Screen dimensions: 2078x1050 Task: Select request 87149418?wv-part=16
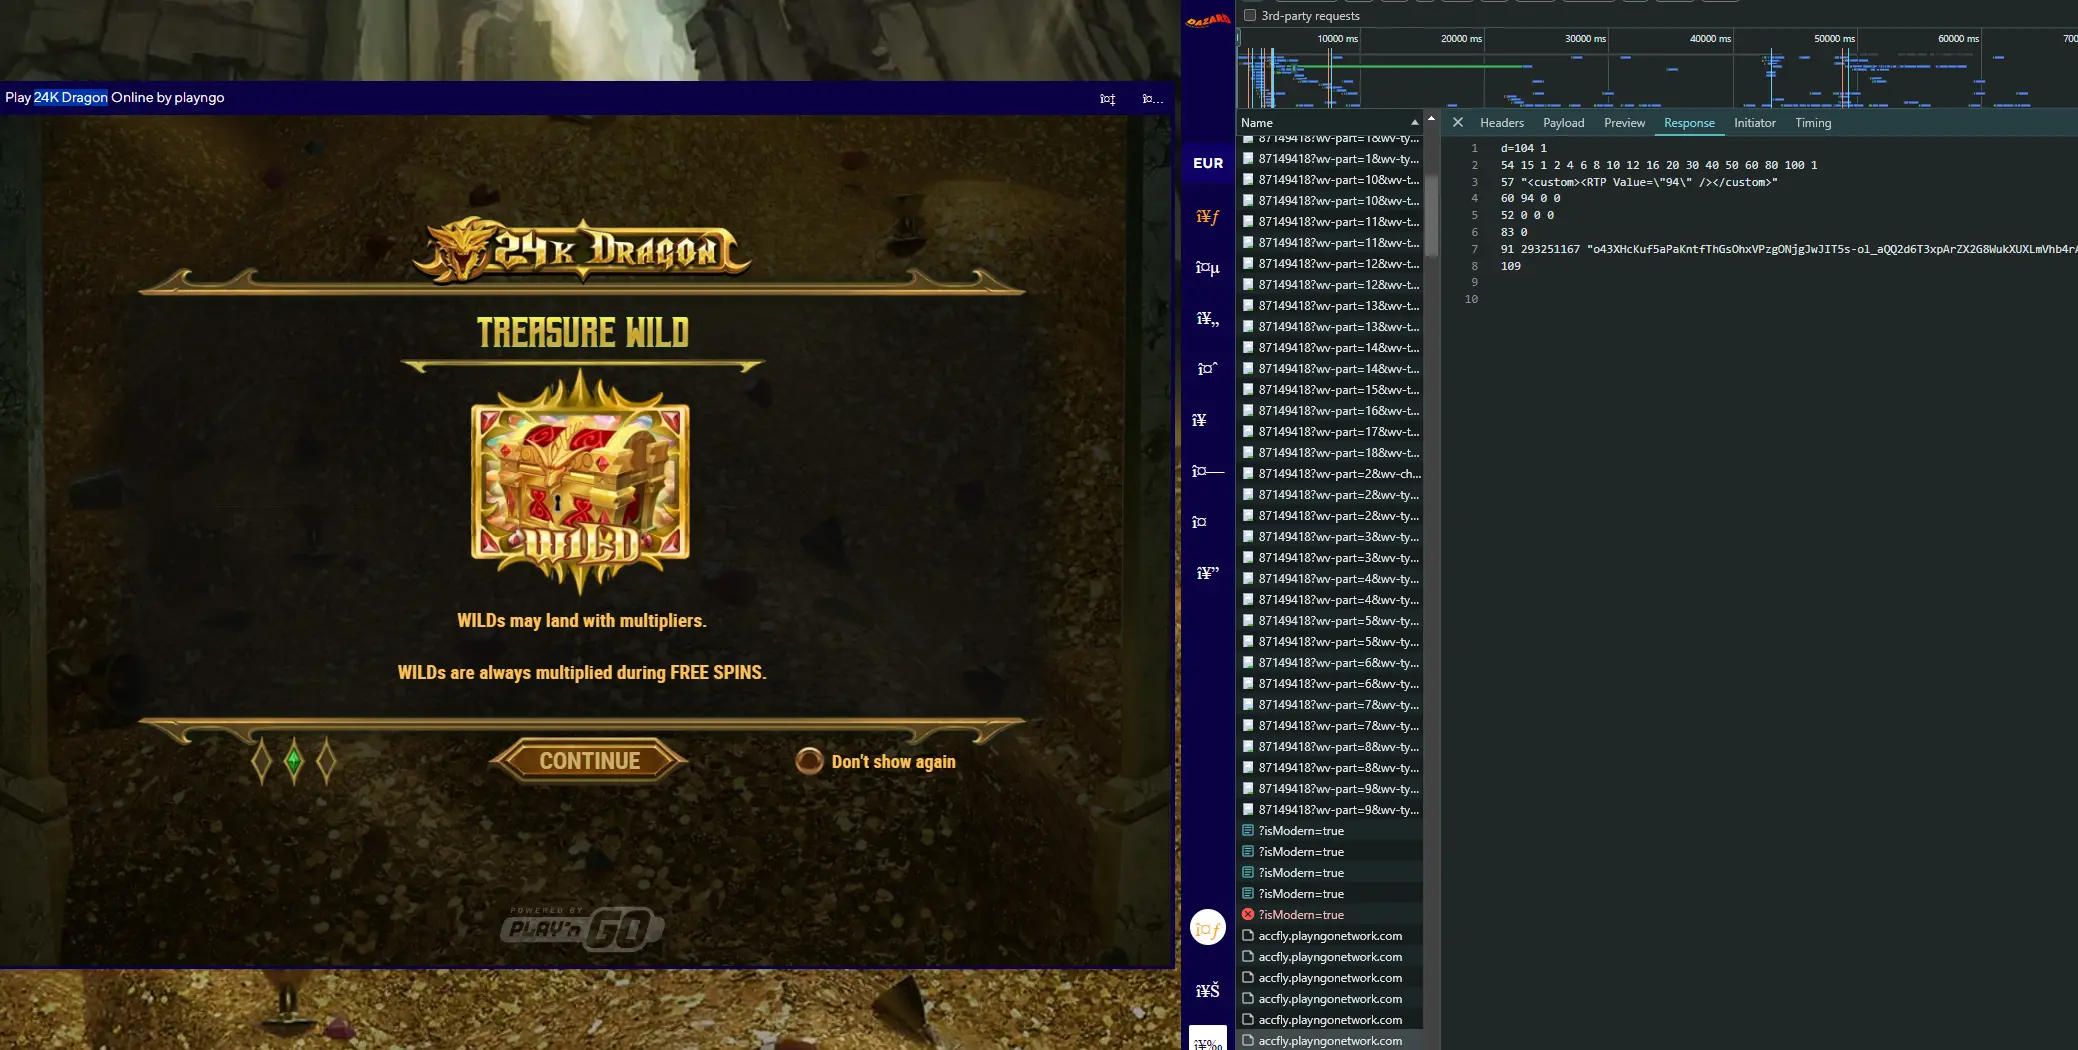1330,411
